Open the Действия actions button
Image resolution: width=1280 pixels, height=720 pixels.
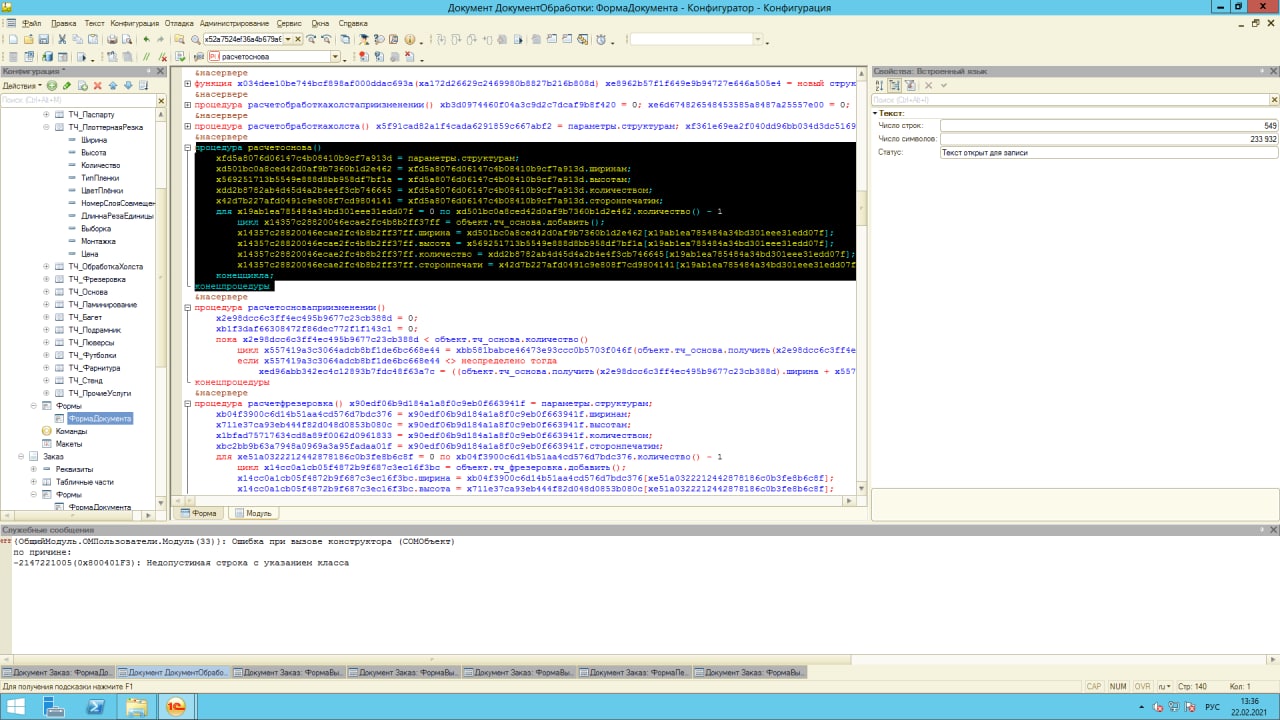point(22,86)
